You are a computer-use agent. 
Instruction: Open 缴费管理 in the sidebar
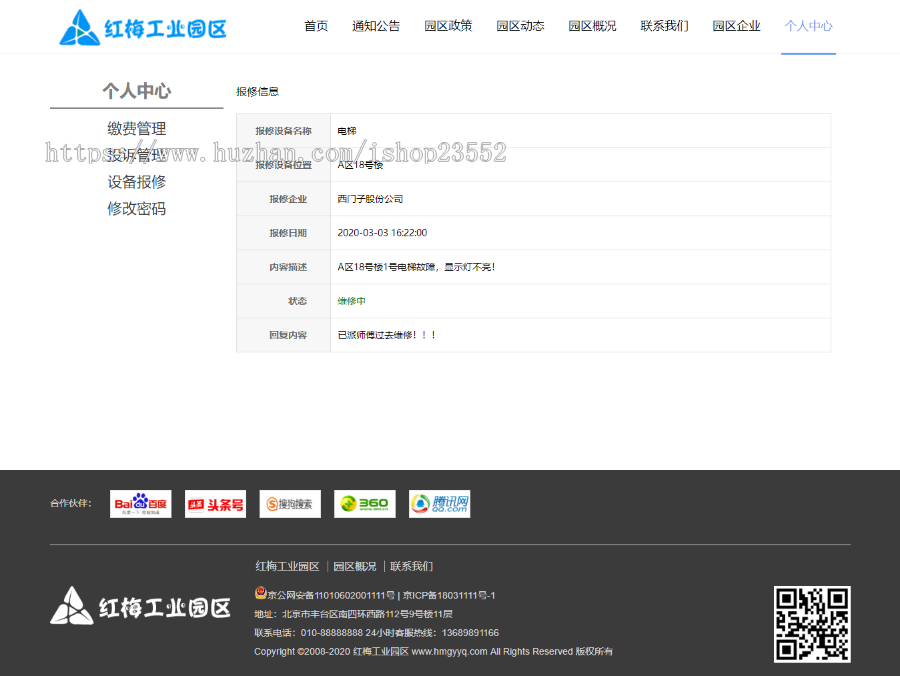coord(137,128)
